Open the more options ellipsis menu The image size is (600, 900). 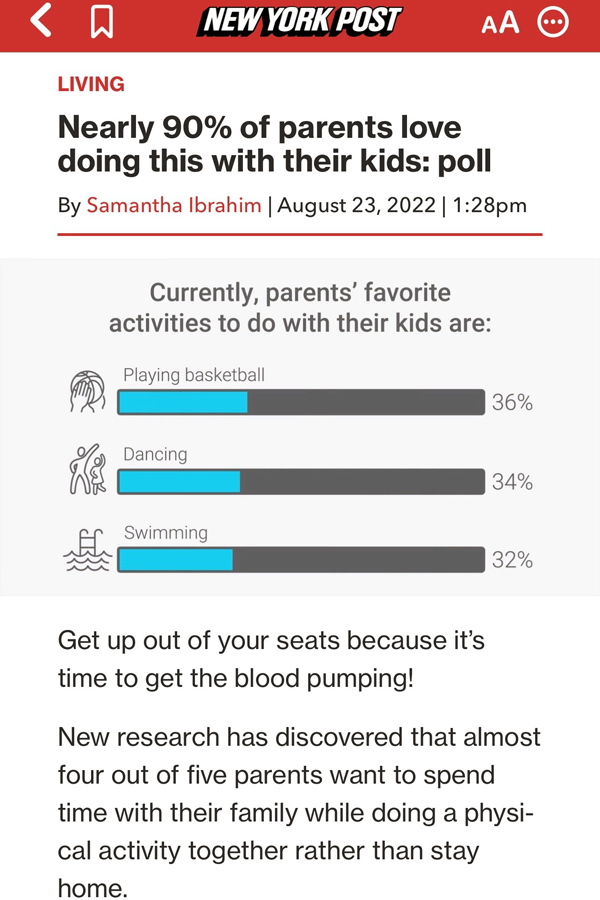[553, 22]
